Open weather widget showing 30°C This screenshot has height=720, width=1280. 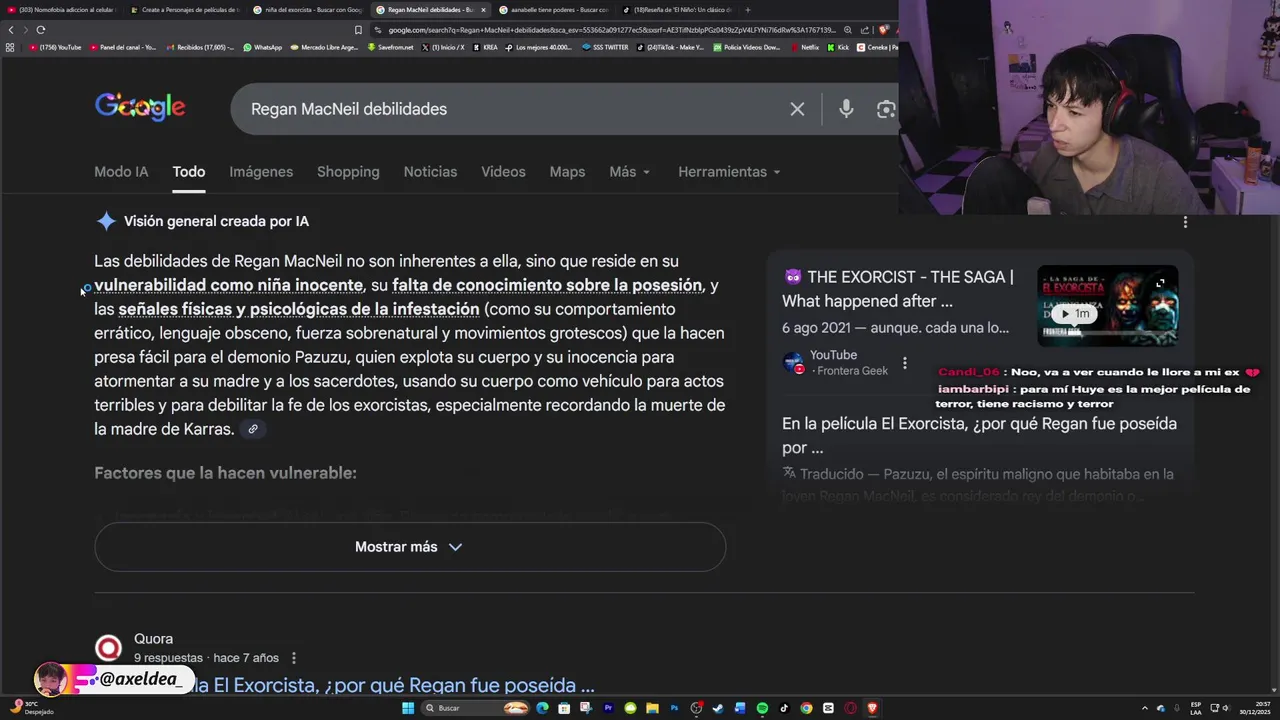[x=30, y=708]
